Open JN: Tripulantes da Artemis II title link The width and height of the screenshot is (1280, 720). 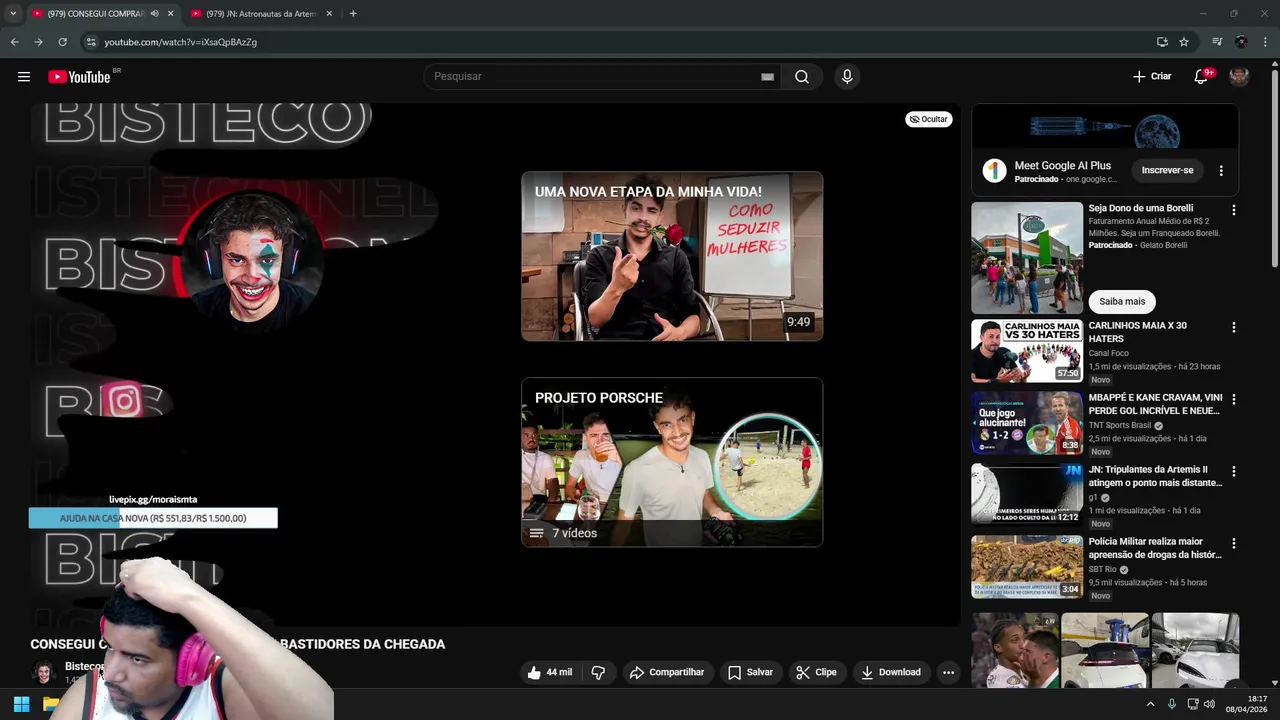point(1155,476)
